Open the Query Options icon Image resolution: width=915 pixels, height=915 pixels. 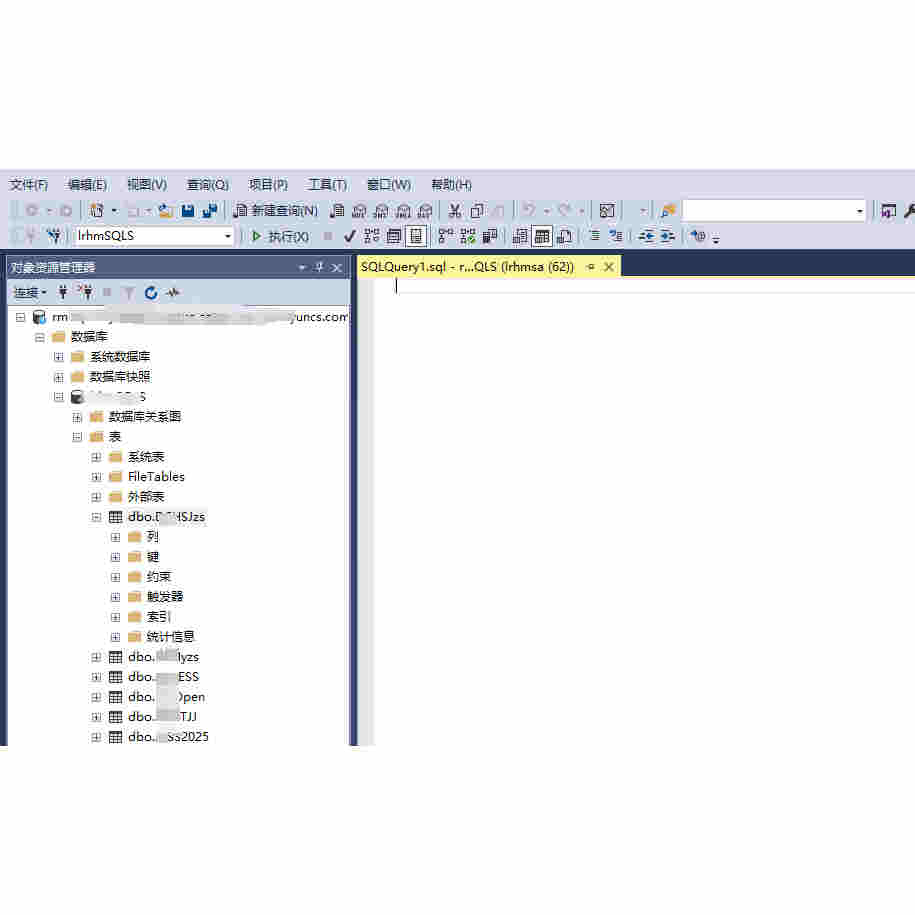[x=394, y=236]
